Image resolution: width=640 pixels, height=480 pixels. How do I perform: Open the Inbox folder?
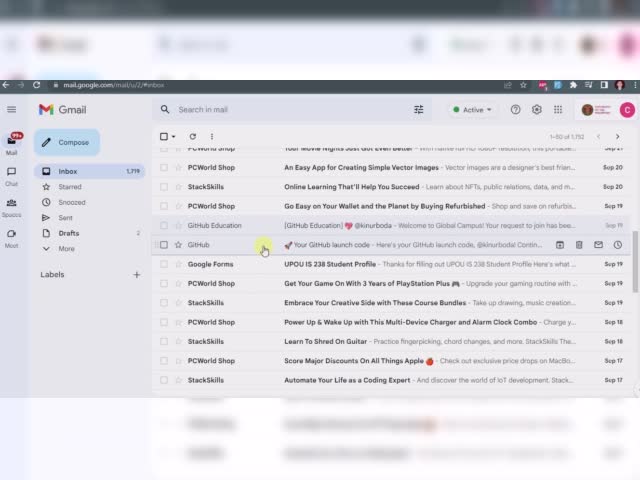(89, 171)
